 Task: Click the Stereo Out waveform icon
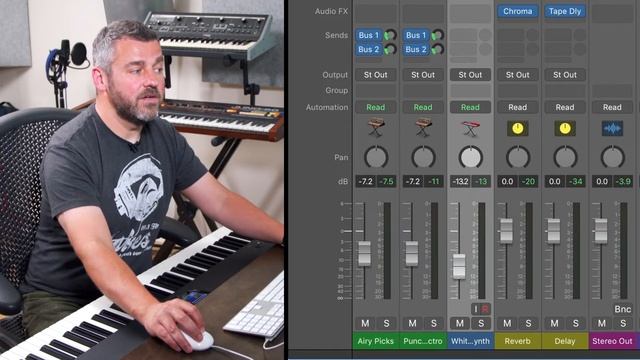(x=612, y=129)
